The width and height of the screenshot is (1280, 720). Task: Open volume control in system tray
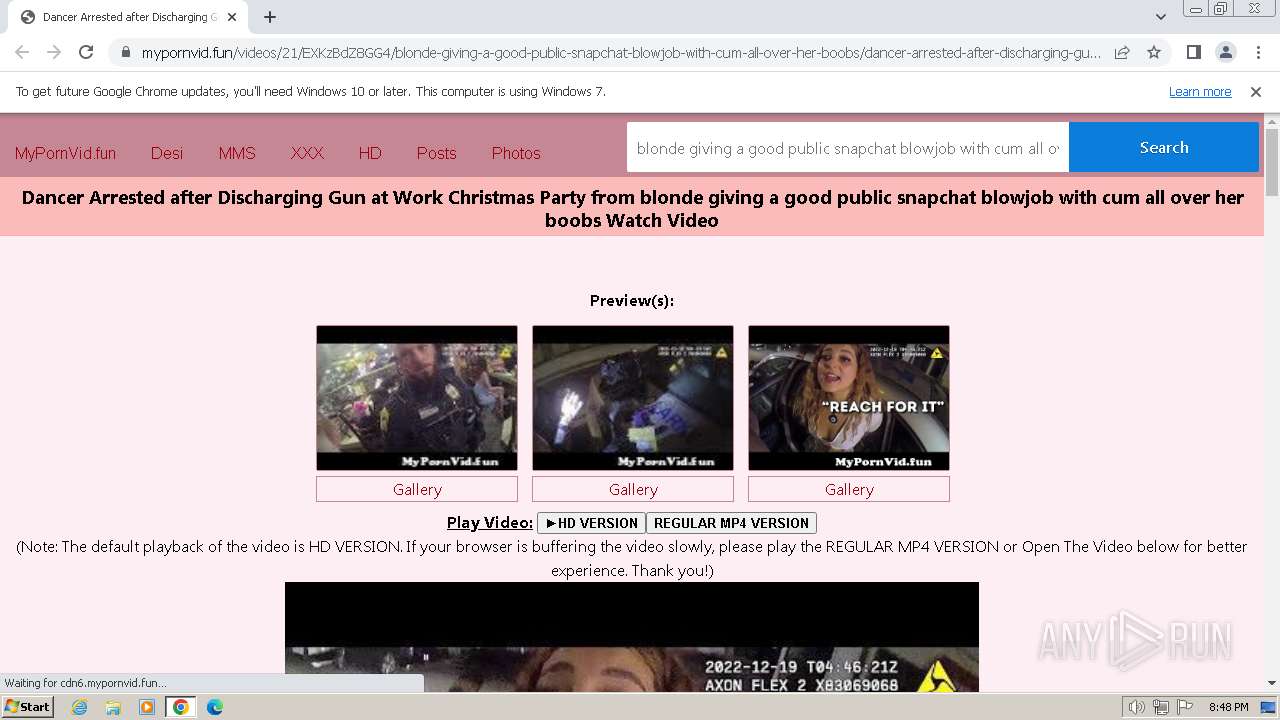coord(1137,707)
